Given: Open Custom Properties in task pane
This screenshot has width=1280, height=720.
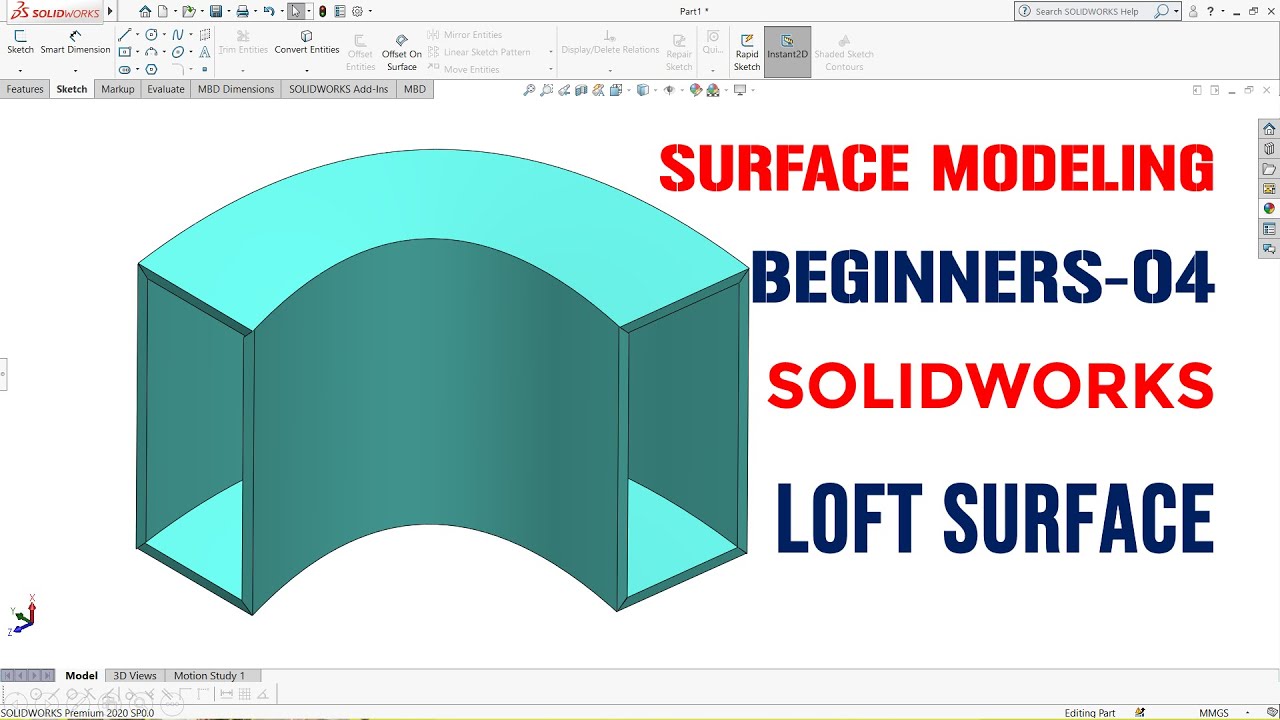Looking at the screenshot, I should (1269, 229).
